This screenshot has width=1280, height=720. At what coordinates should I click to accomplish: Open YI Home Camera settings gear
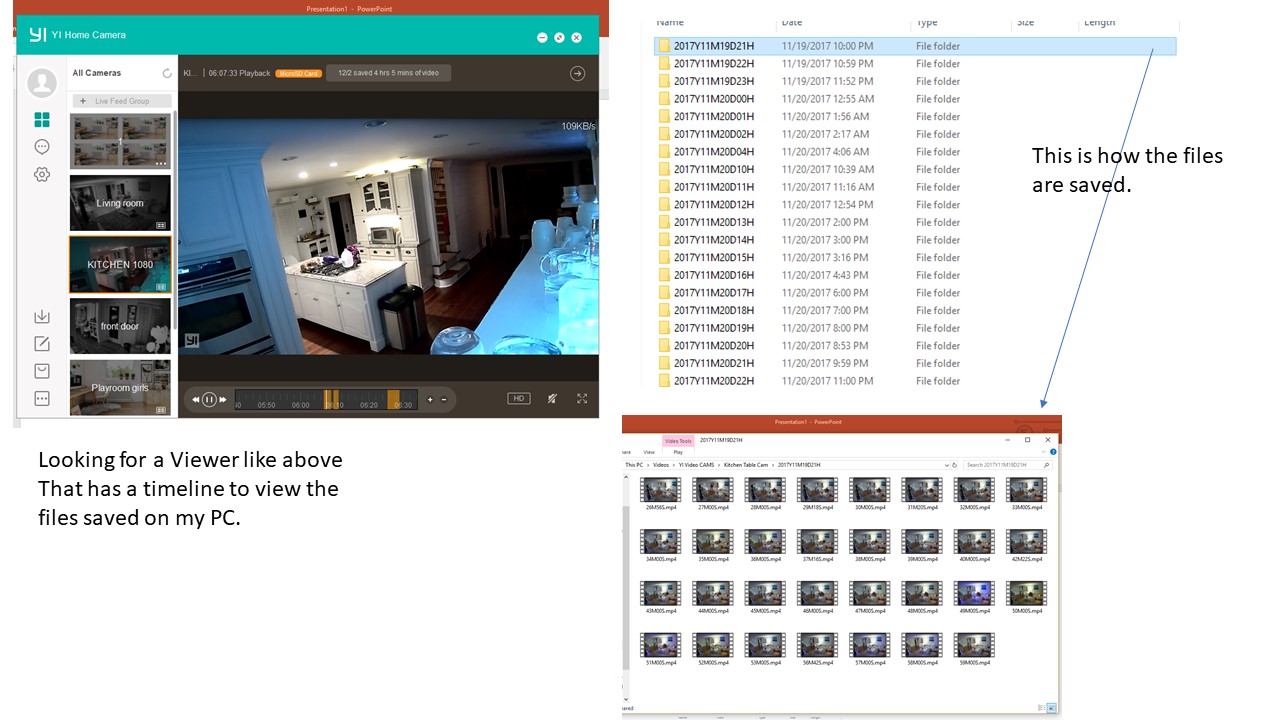pos(42,174)
